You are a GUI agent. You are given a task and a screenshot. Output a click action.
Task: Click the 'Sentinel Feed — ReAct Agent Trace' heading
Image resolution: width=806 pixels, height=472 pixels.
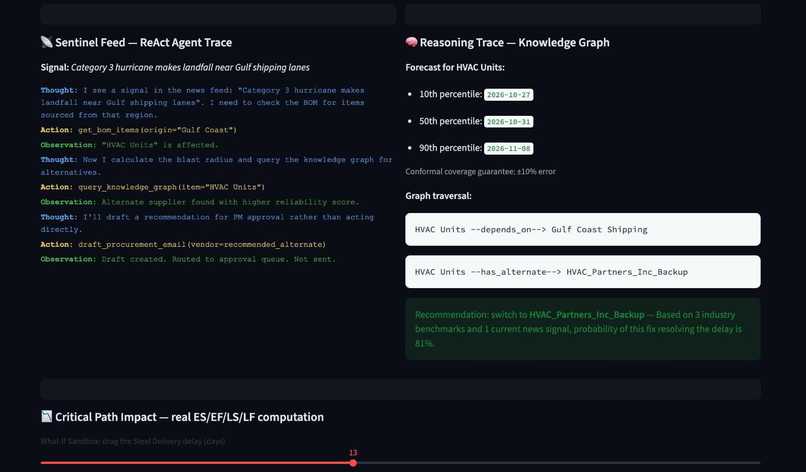click(143, 43)
